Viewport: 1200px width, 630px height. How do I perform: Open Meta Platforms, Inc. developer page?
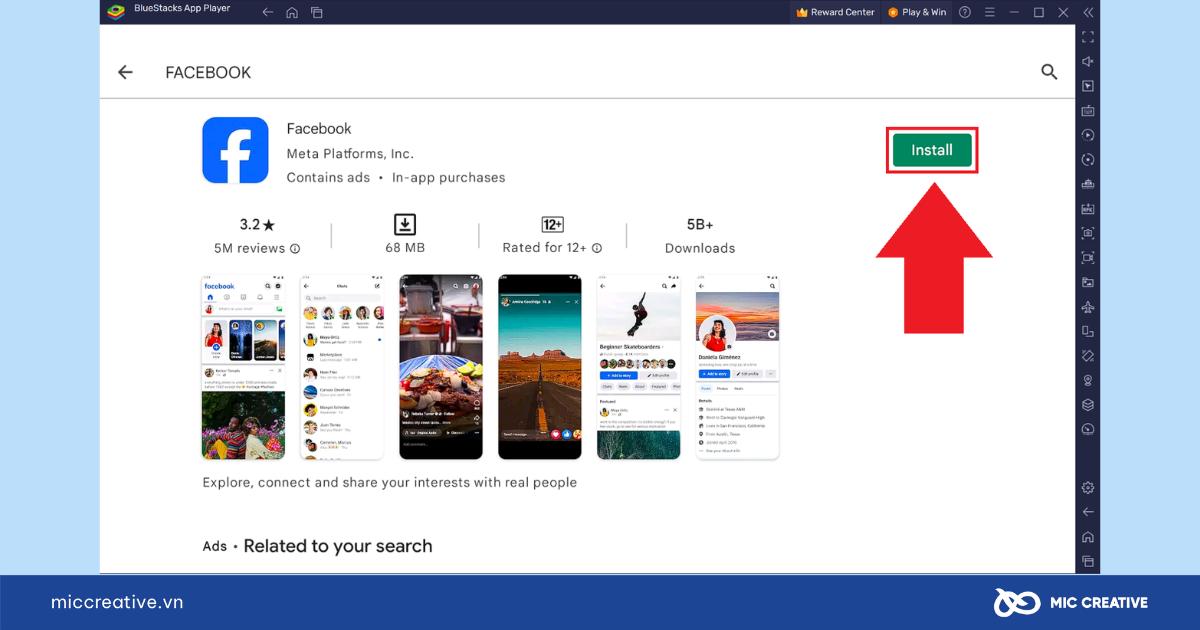(349, 153)
